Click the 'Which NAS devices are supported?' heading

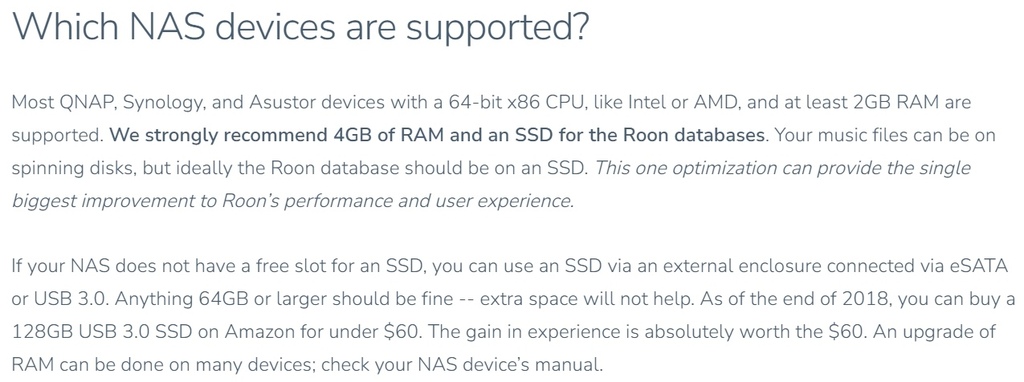pos(300,28)
